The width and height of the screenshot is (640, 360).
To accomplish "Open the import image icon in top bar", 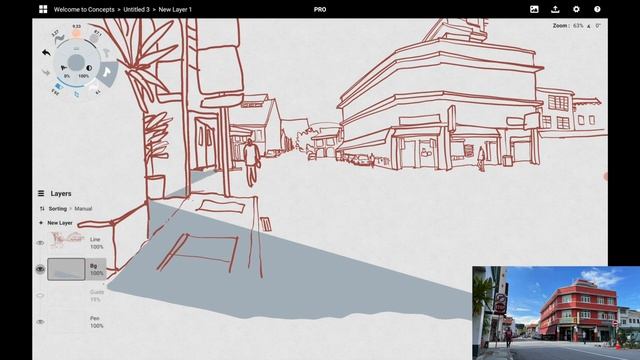I will [x=534, y=9].
